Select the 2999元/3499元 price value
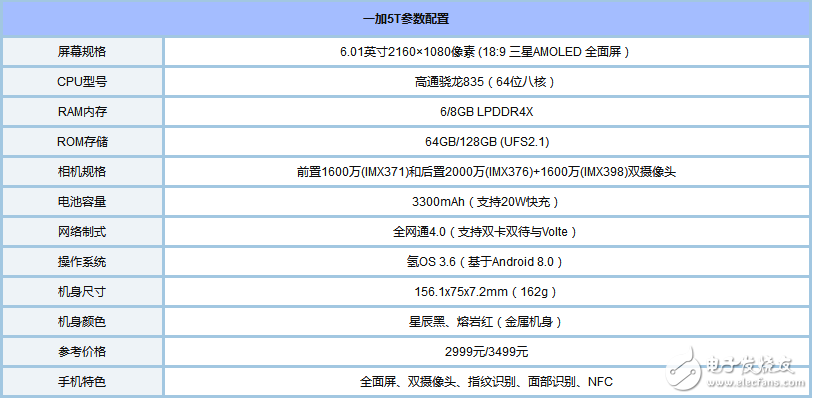The image size is (813, 399). (x=486, y=352)
